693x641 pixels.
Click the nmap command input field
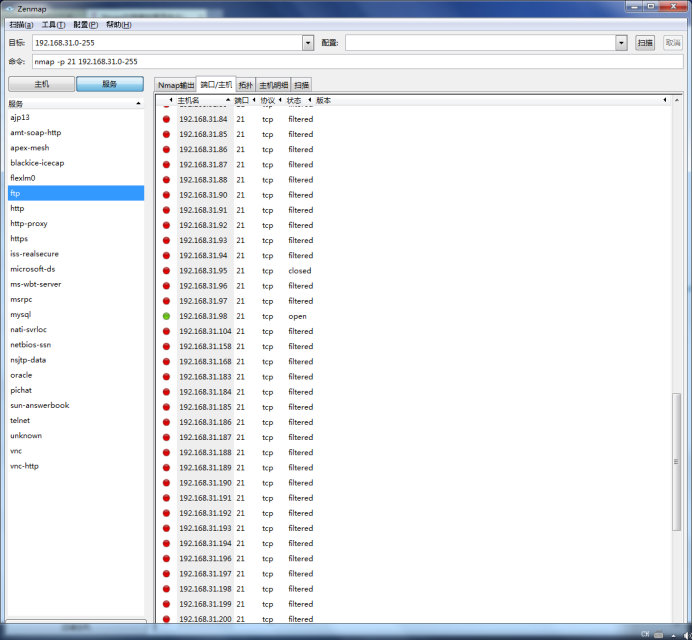pyautogui.click(x=358, y=61)
